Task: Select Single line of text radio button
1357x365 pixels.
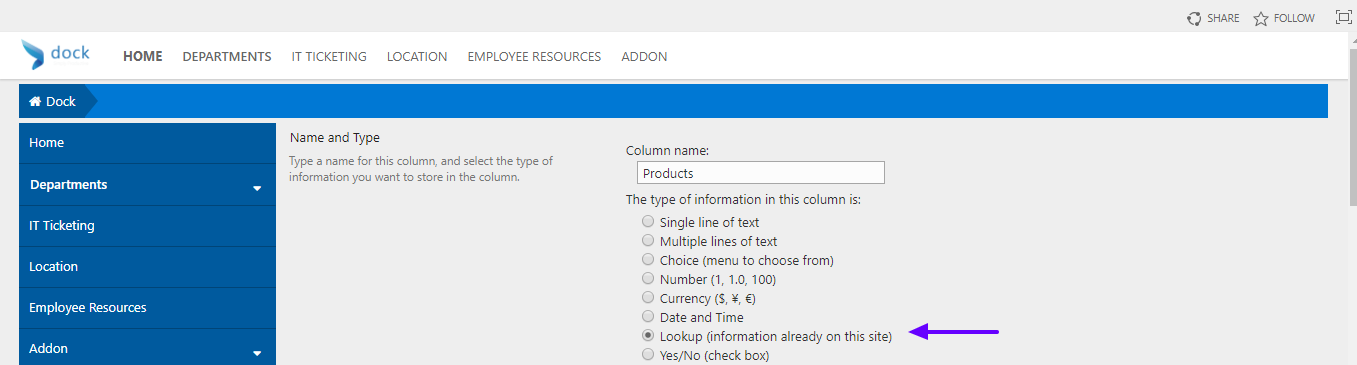Action: click(x=649, y=222)
